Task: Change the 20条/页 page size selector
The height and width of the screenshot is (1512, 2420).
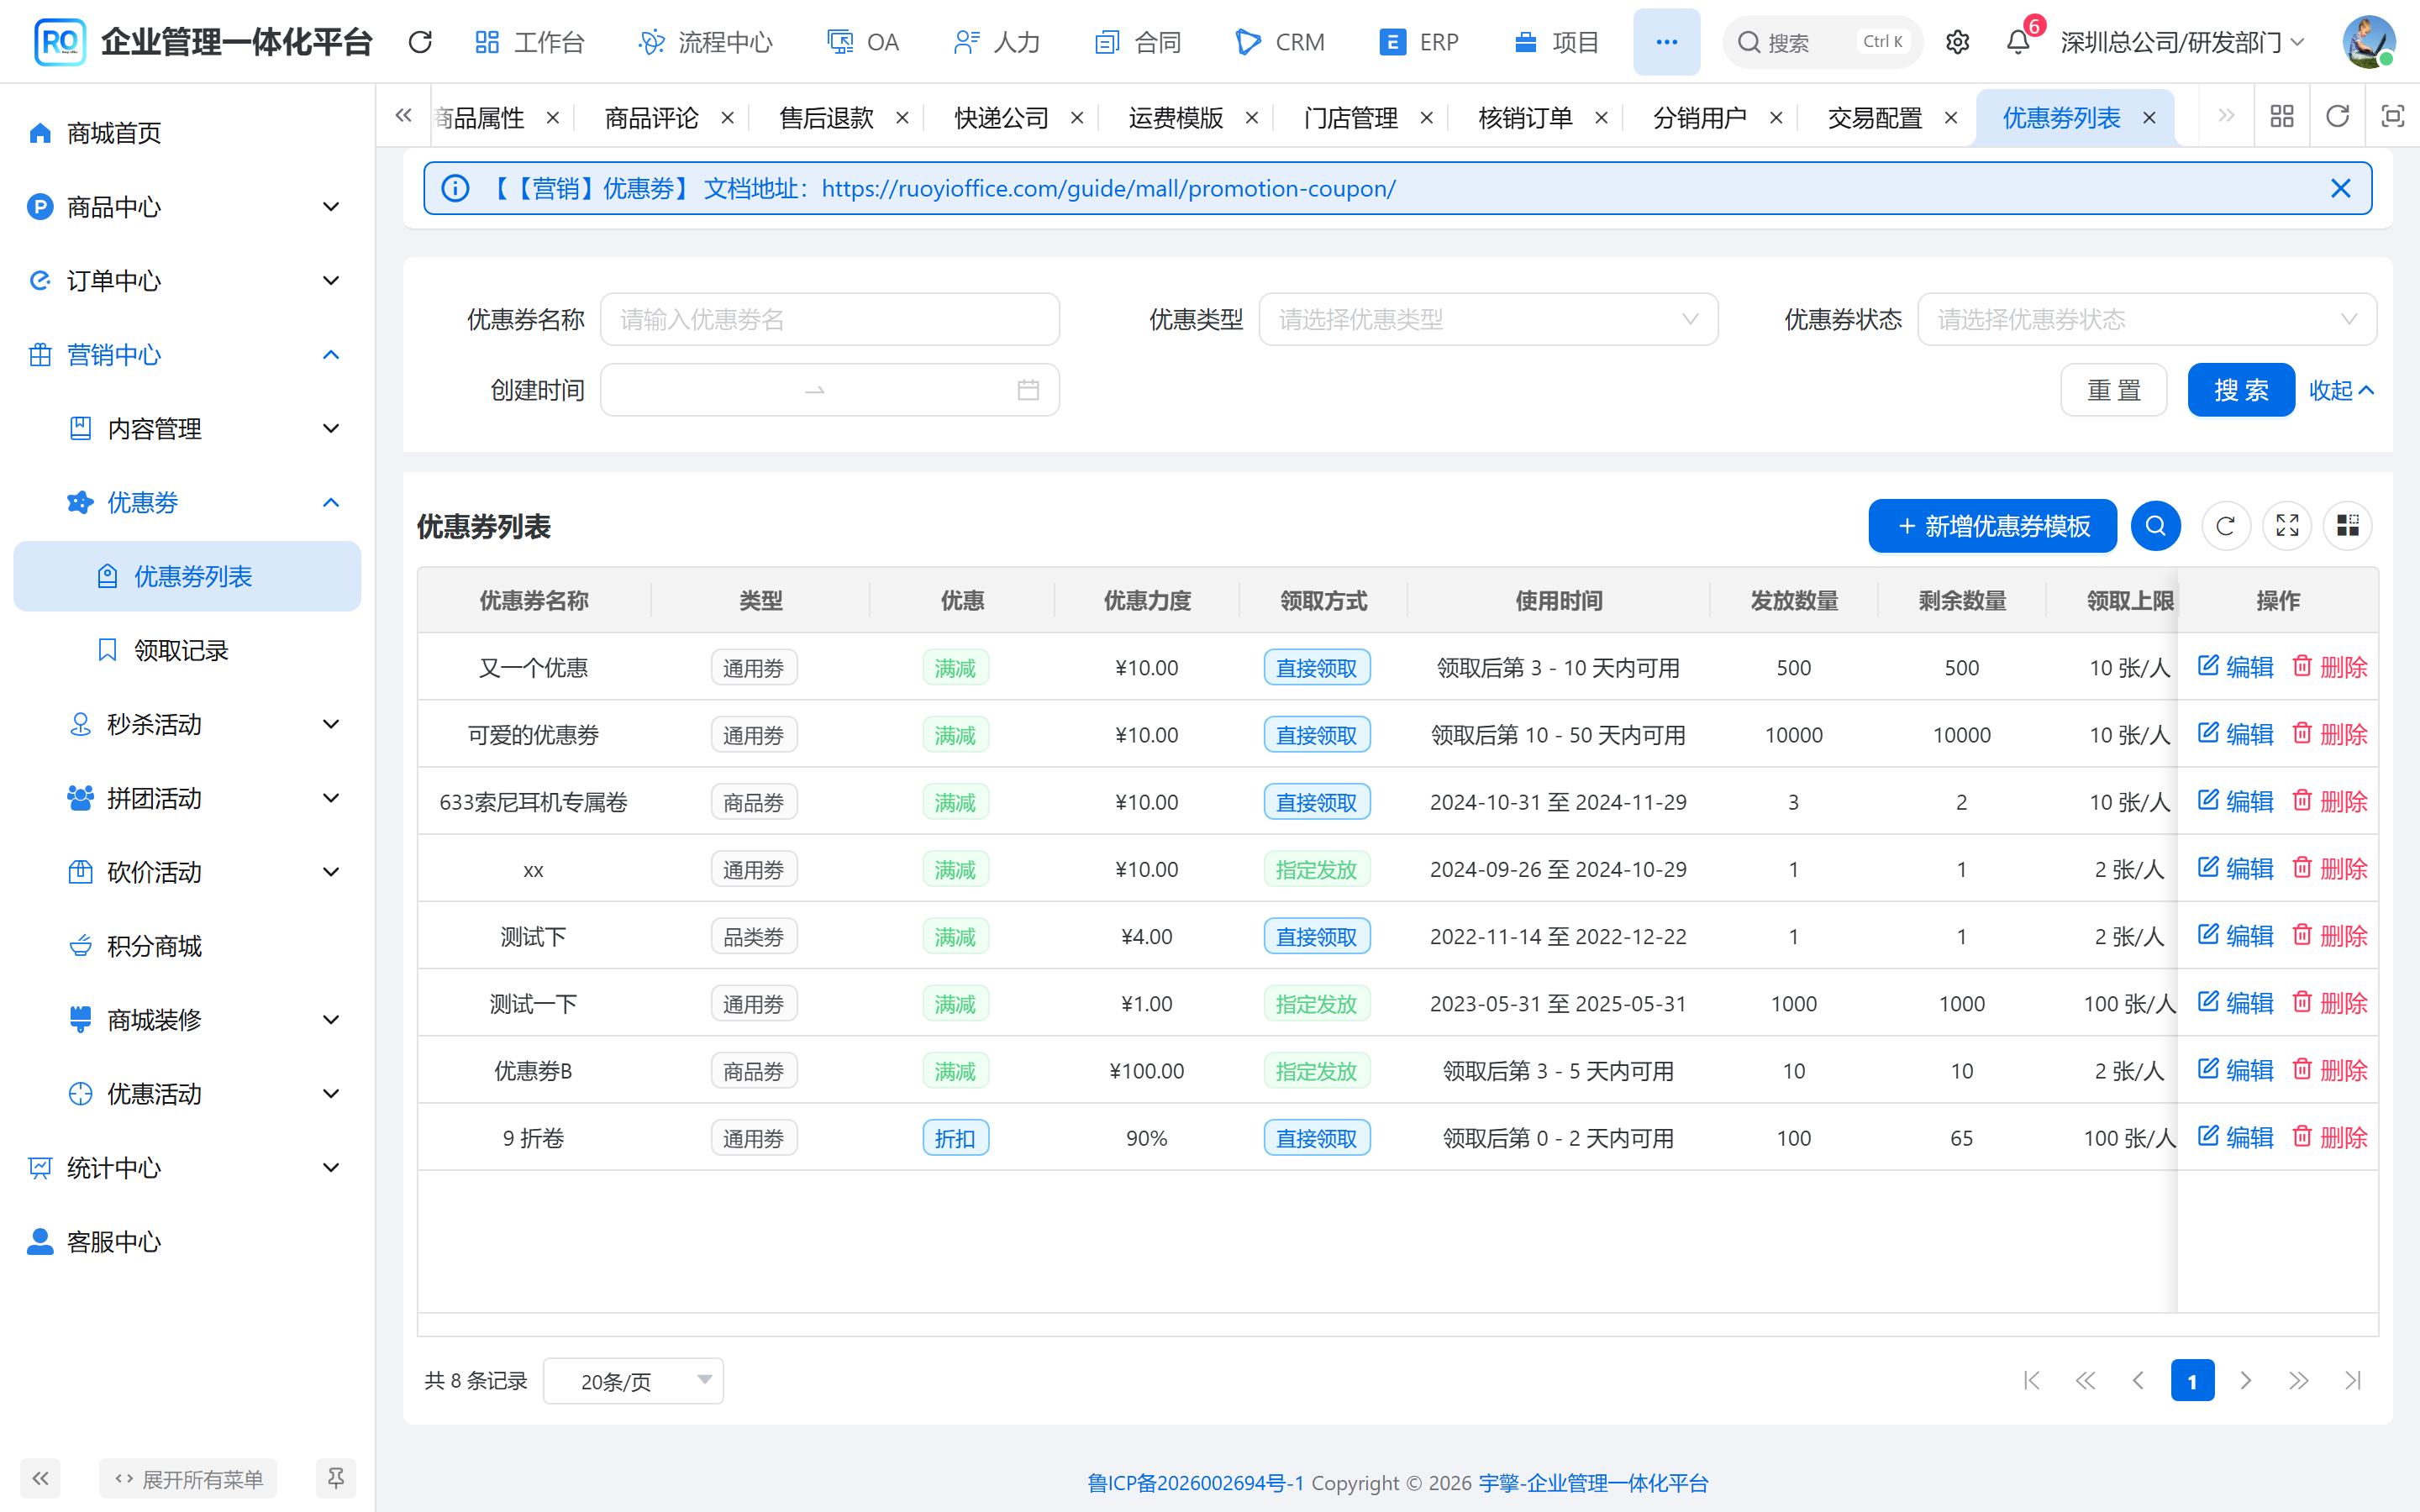Action: [633, 1381]
